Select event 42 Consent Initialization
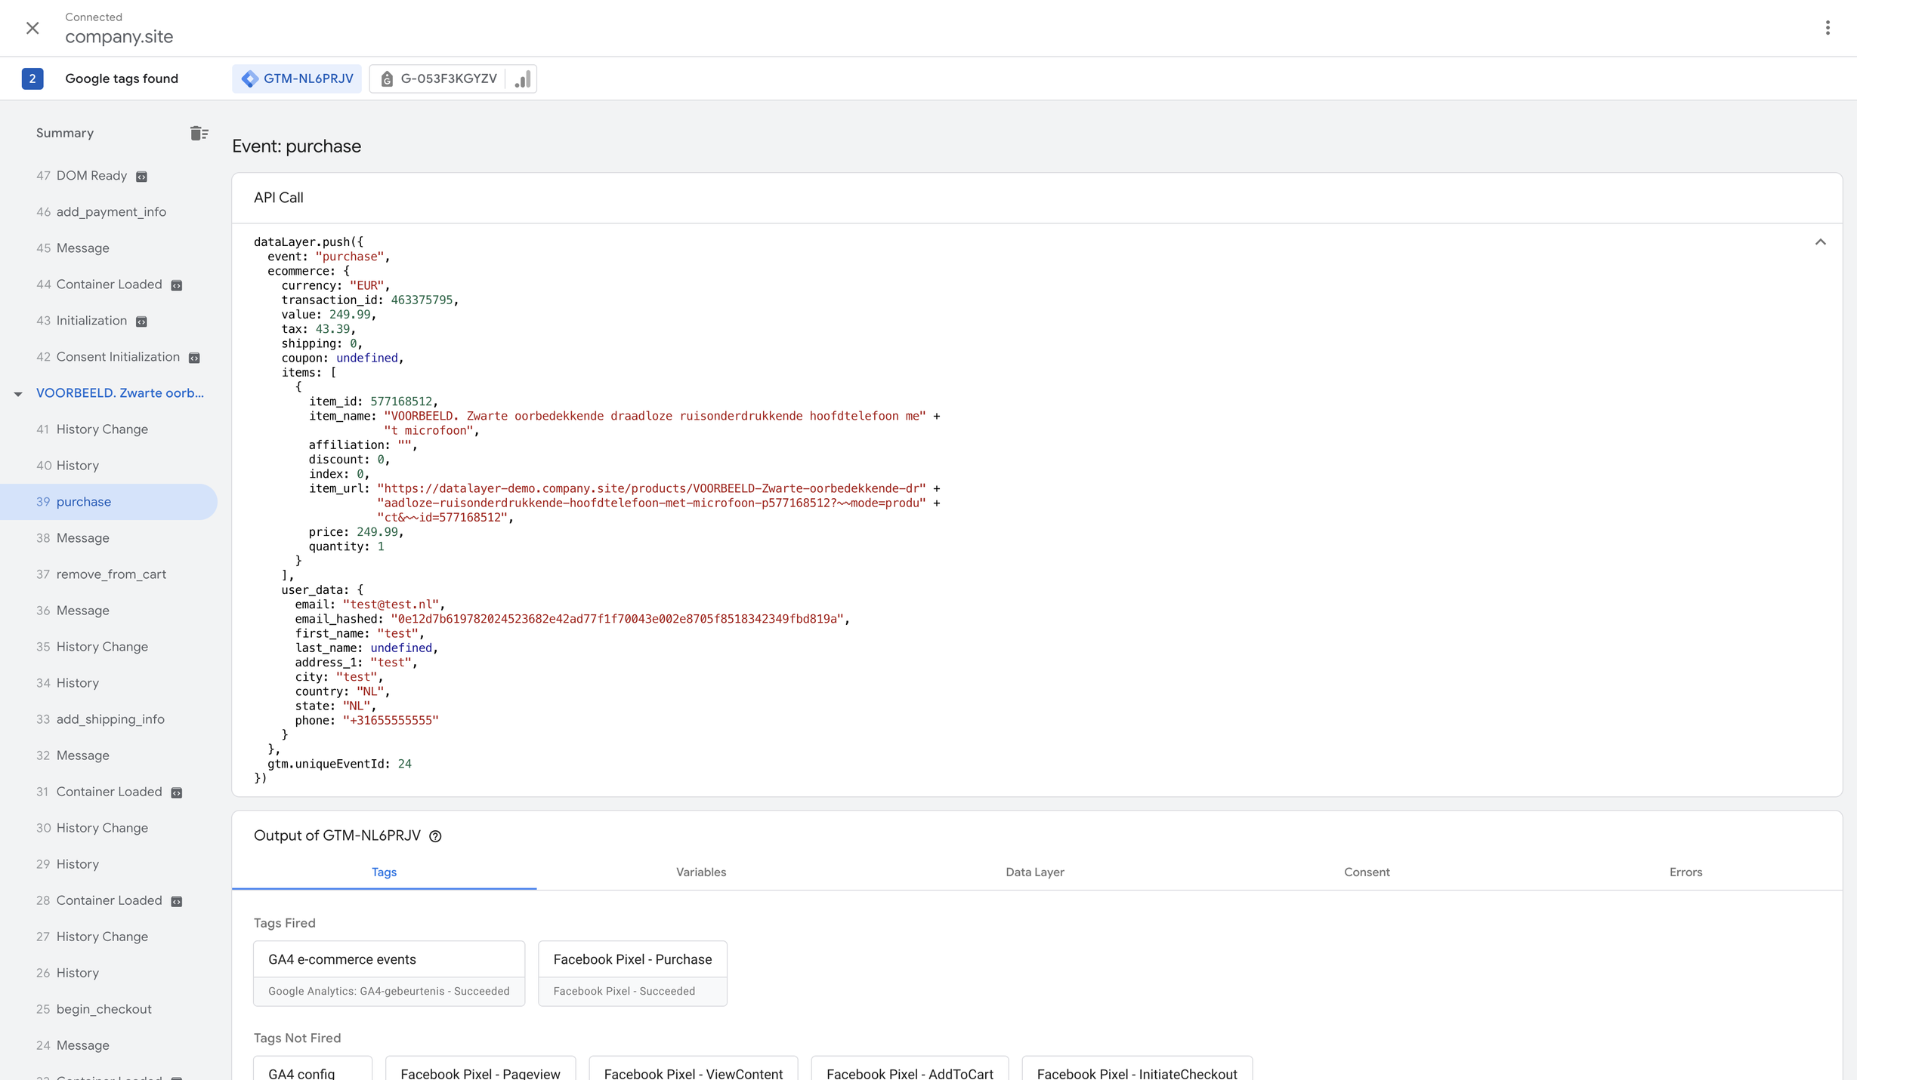 [108, 357]
